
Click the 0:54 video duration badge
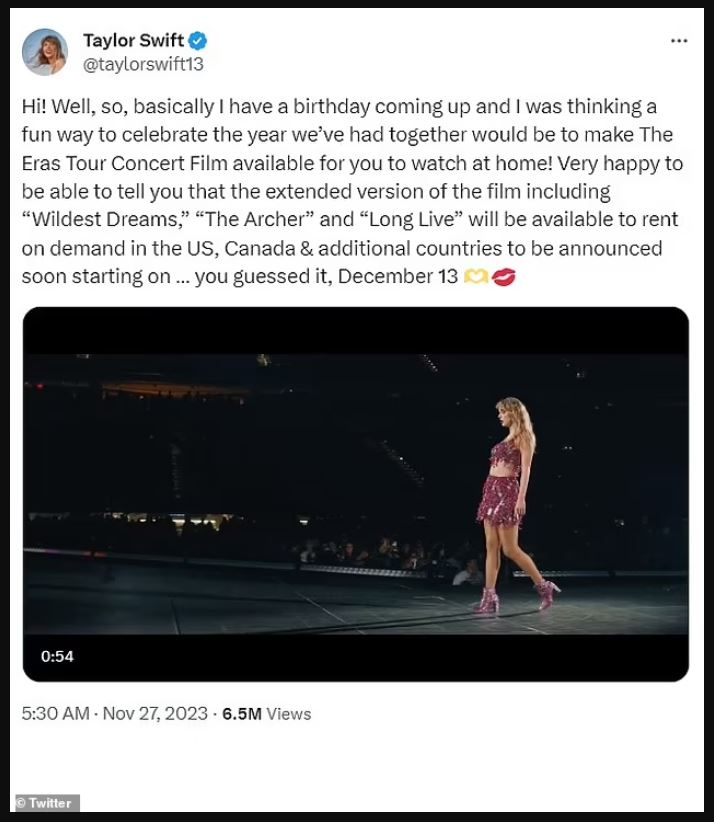[x=57, y=656]
